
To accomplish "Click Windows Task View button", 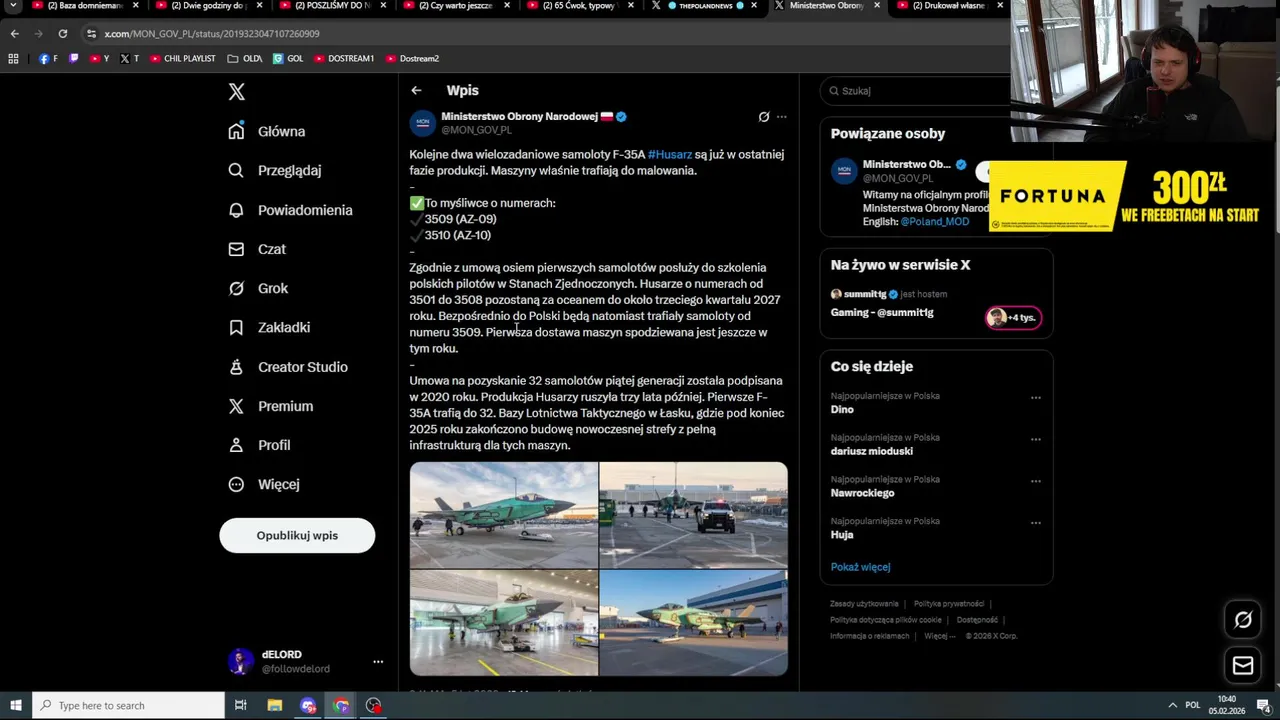I will coord(241,705).
